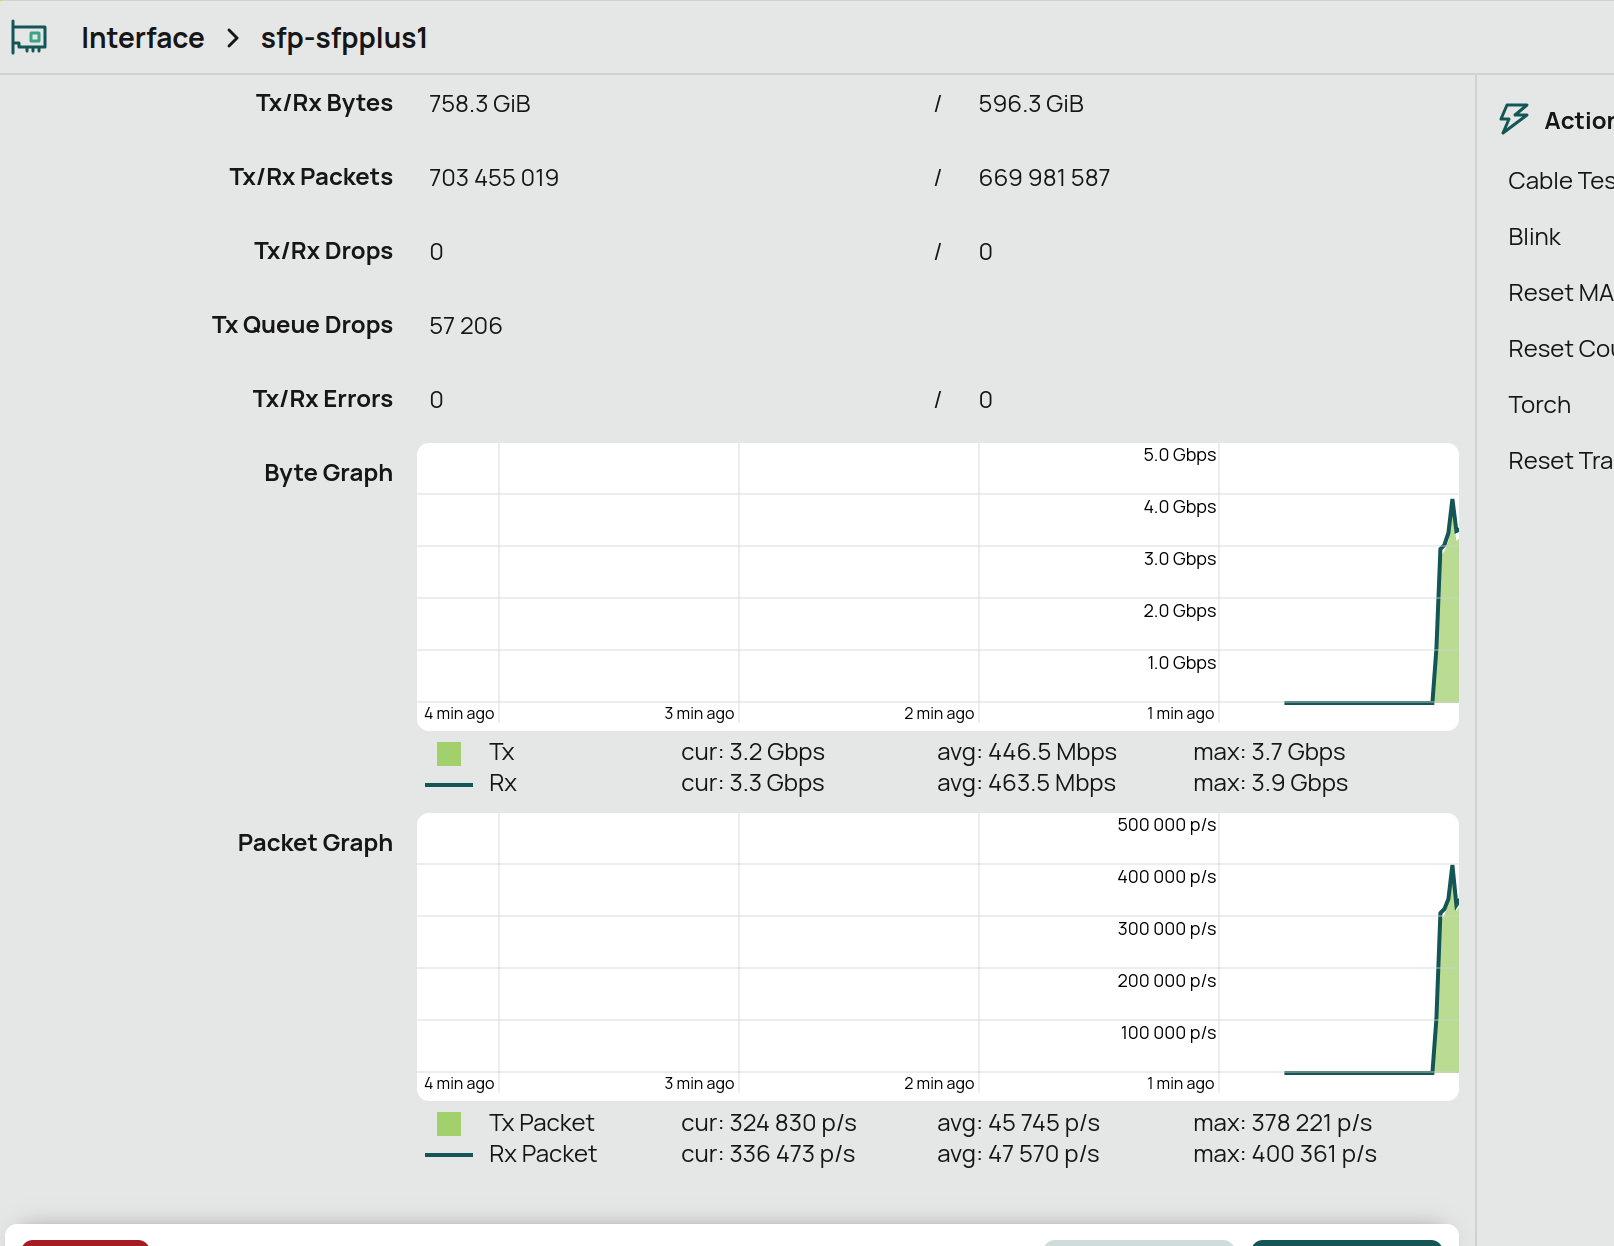1614x1246 pixels.
Task: Click the 4 min ago label in Byte Graph
Action: click(459, 714)
